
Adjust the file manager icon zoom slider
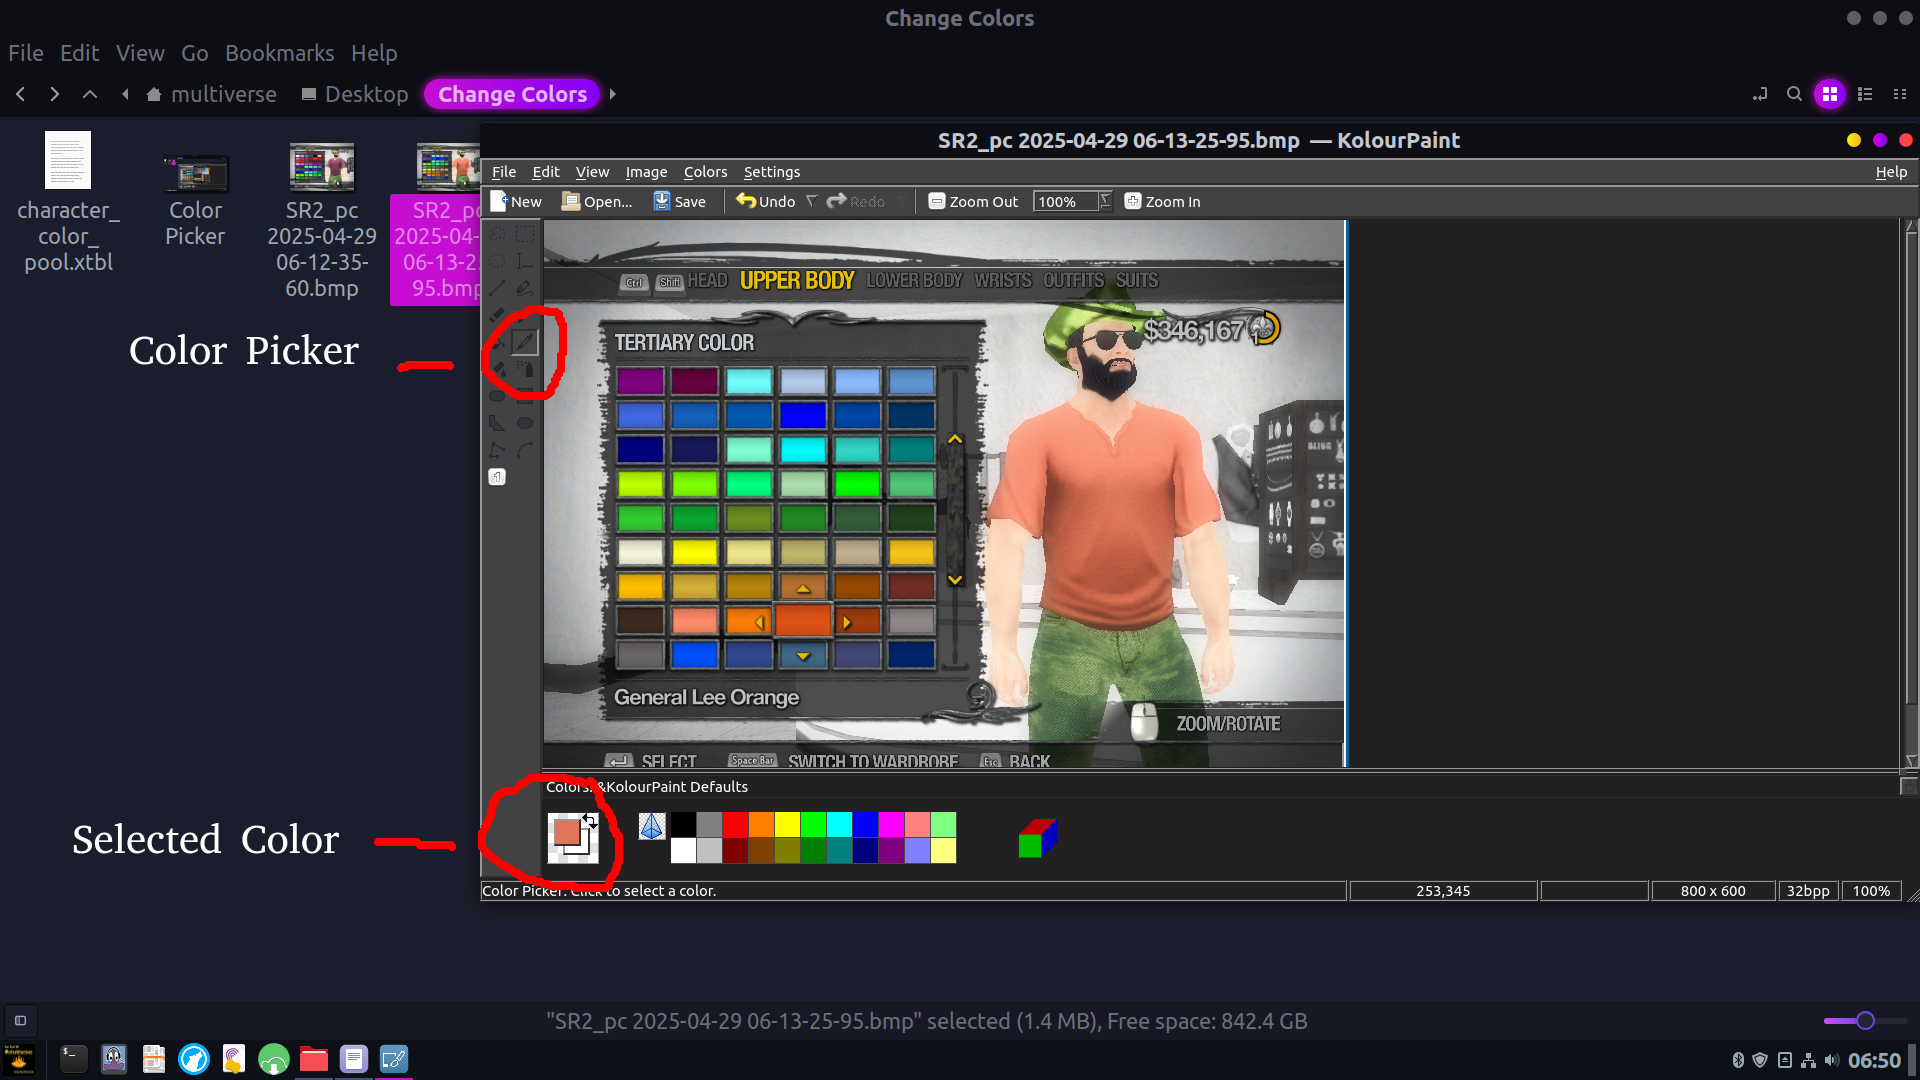pos(1864,1021)
